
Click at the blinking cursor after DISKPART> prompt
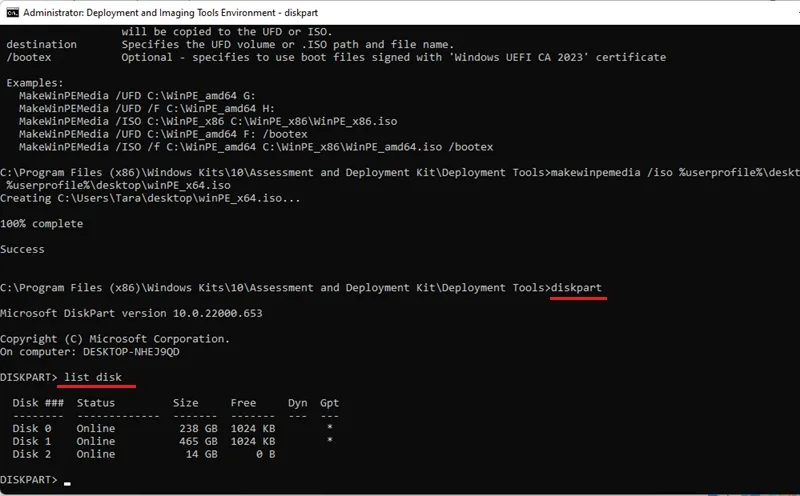[67, 483]
